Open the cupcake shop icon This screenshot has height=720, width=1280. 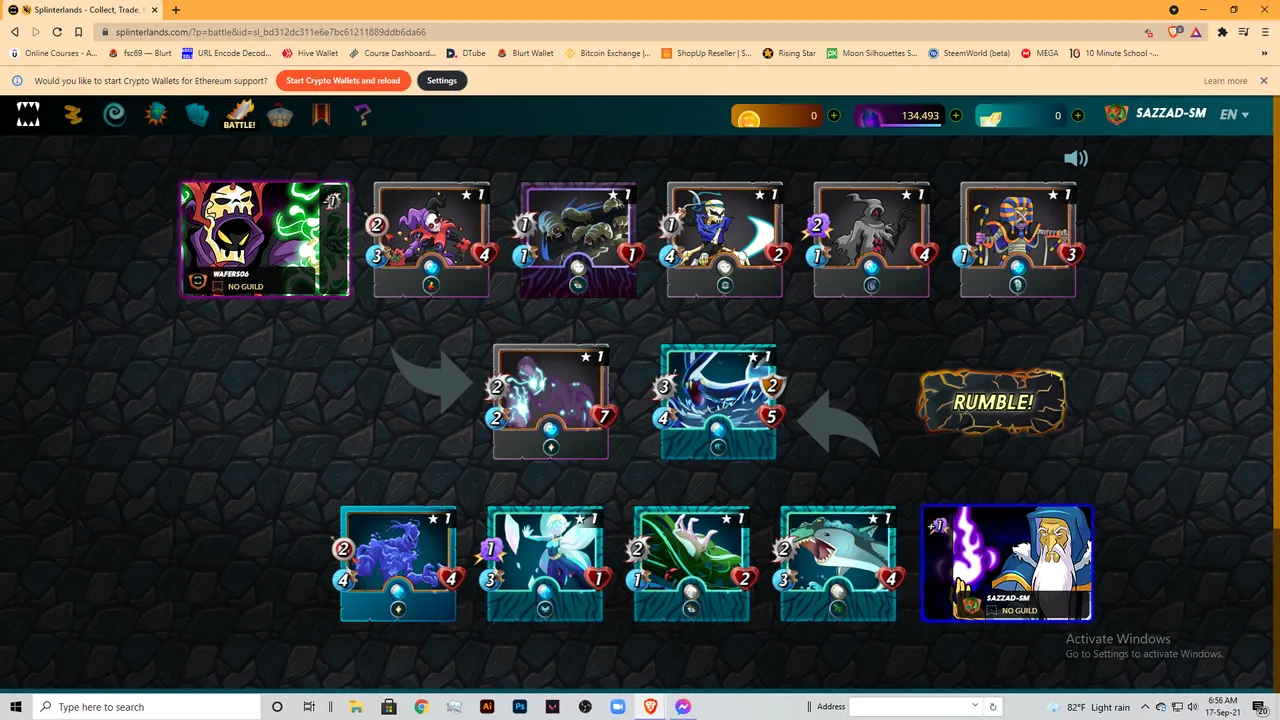point(280,115)
